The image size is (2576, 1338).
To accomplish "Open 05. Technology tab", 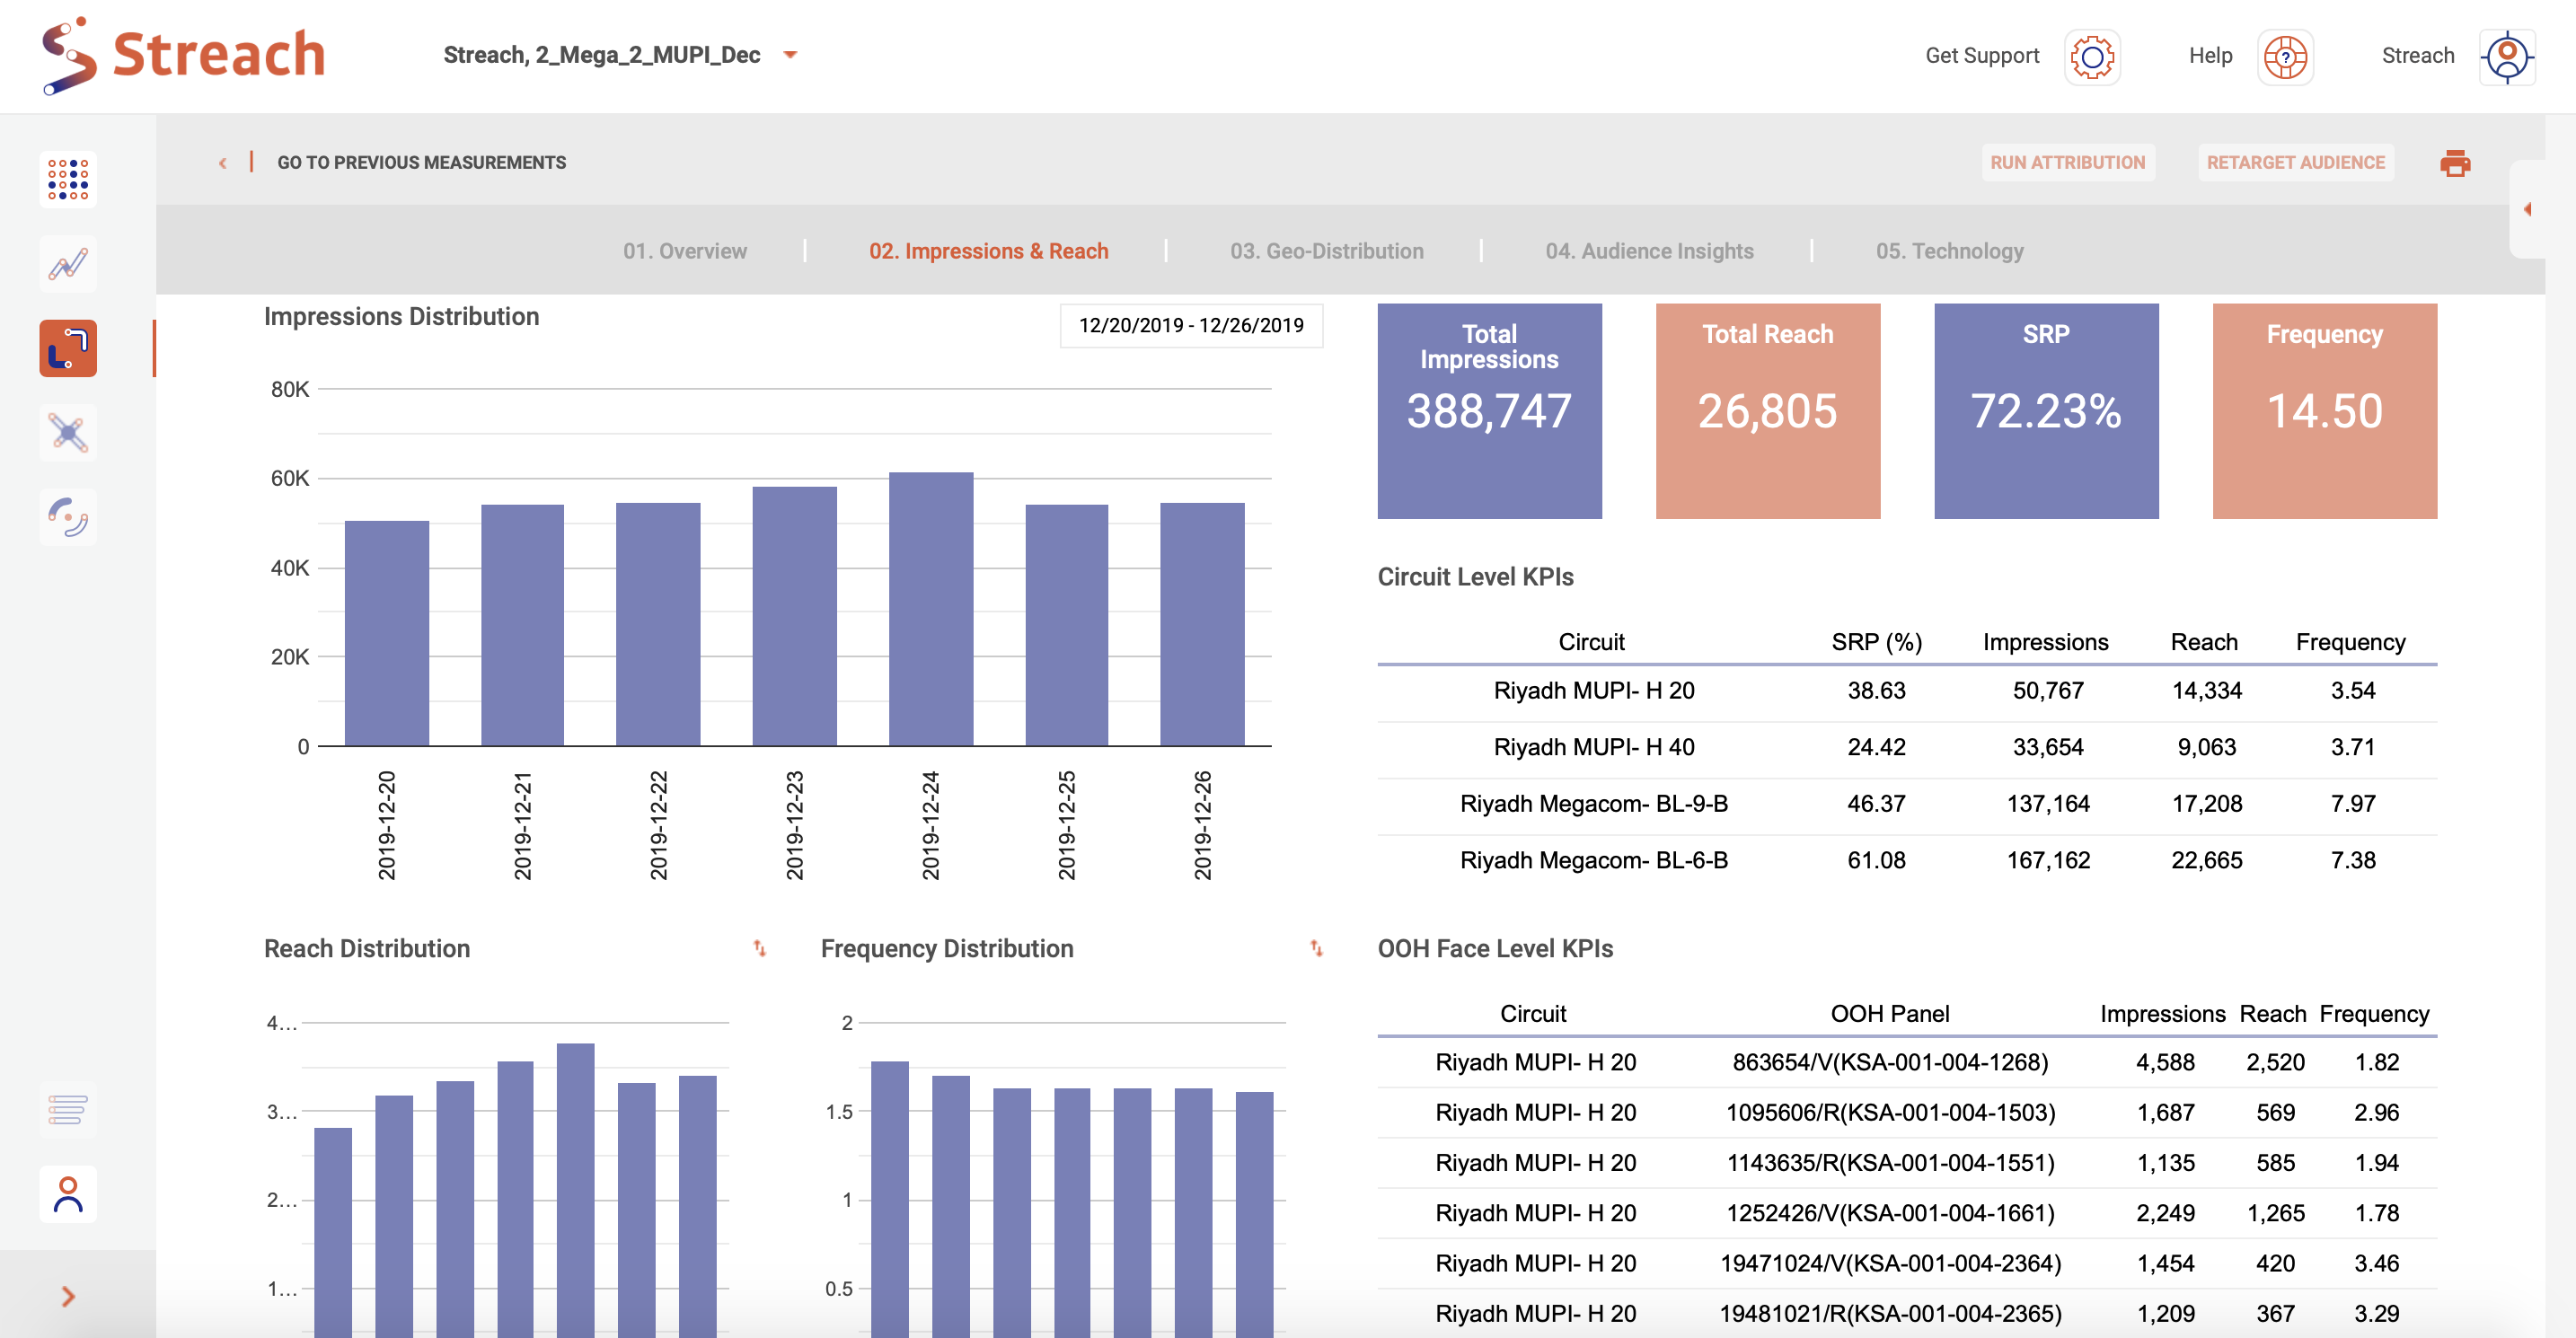I will tap(1949, 251).
